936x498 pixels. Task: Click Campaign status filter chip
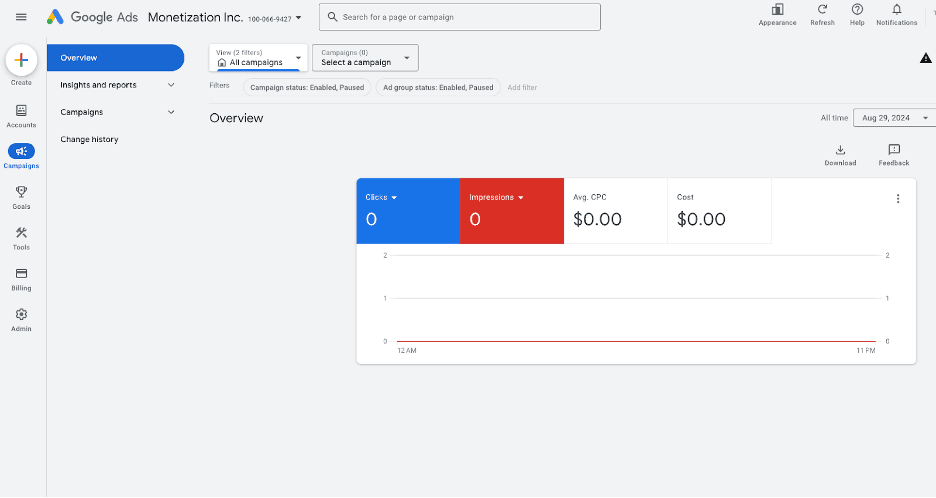pyautogui.click(x=307, y=87)
